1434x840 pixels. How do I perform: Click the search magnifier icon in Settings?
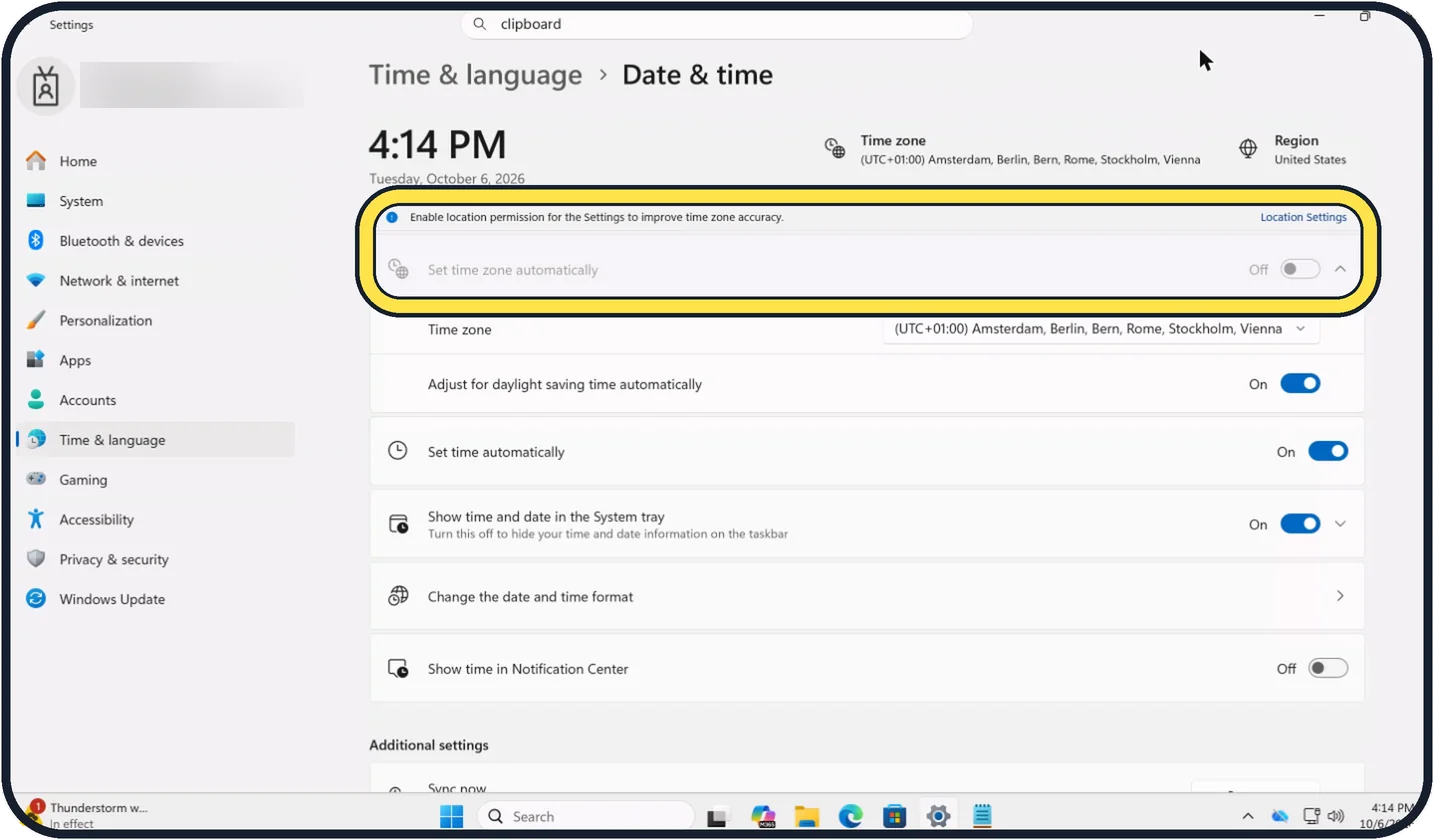tap(480, 24)
